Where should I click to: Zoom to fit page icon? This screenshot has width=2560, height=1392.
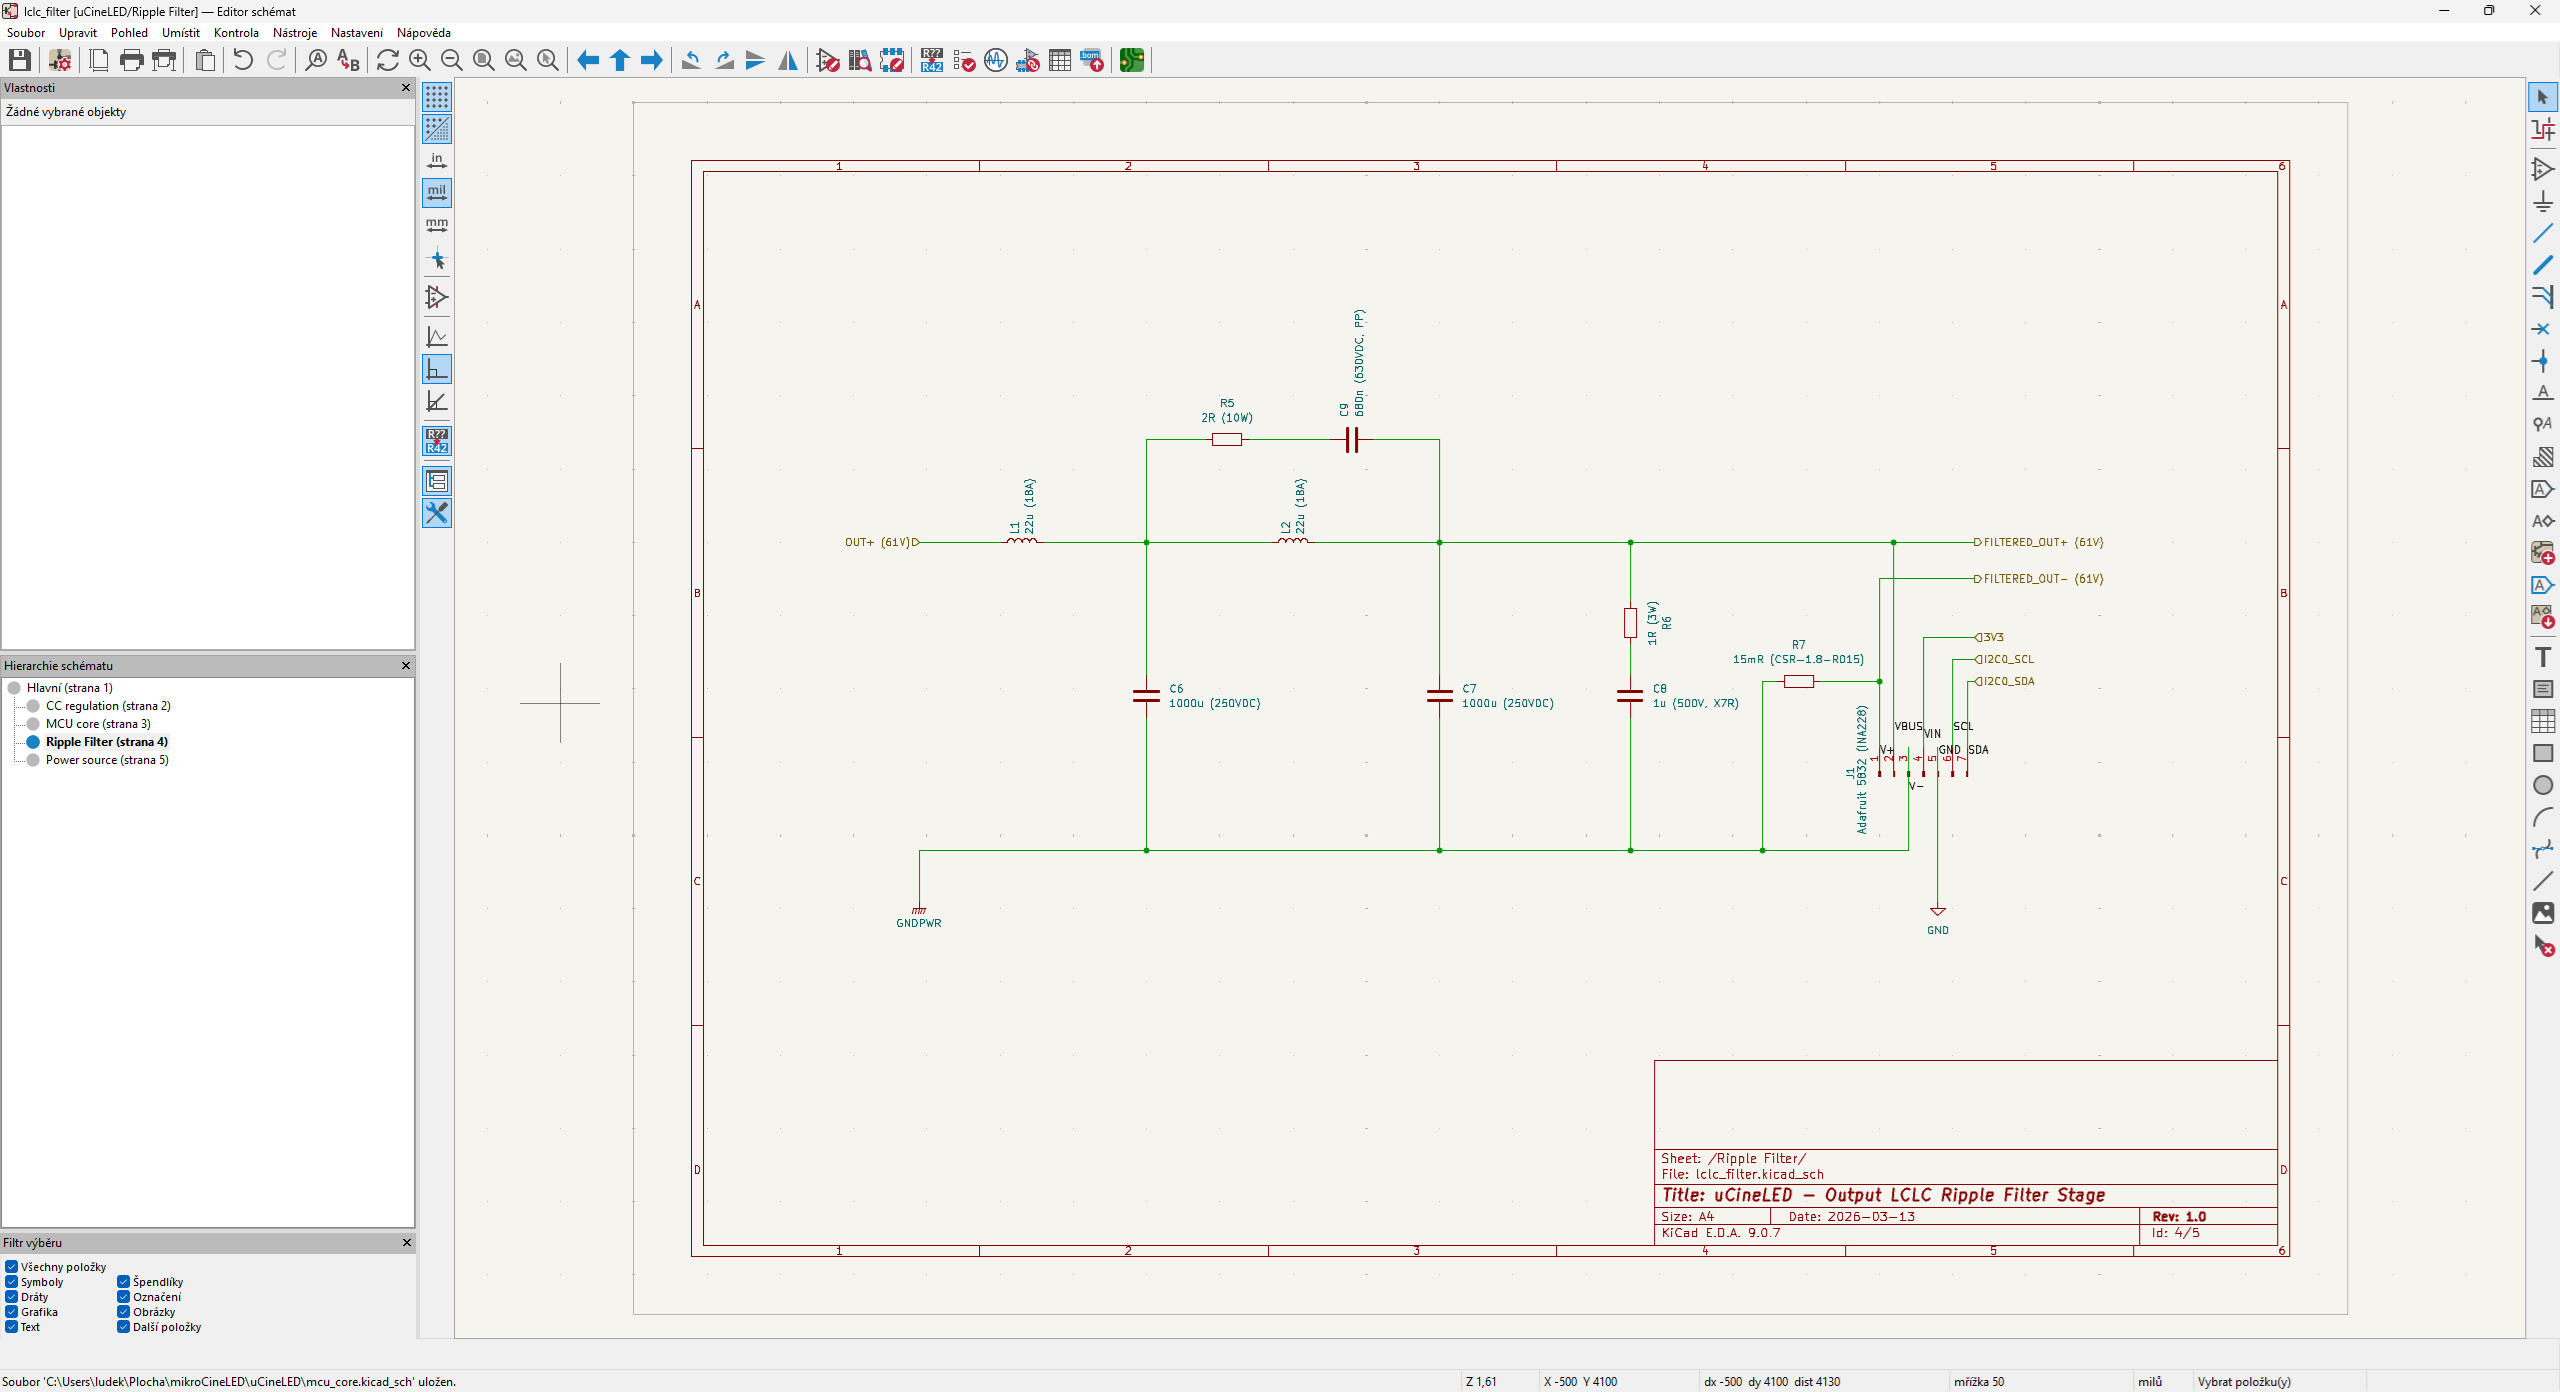point(483,61)
